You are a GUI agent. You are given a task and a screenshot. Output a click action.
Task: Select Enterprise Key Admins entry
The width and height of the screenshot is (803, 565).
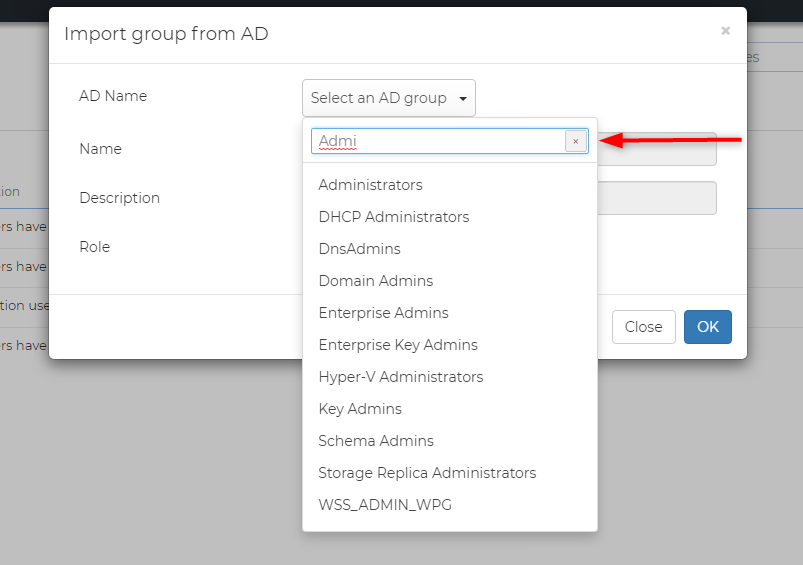[x=398, y=345]
